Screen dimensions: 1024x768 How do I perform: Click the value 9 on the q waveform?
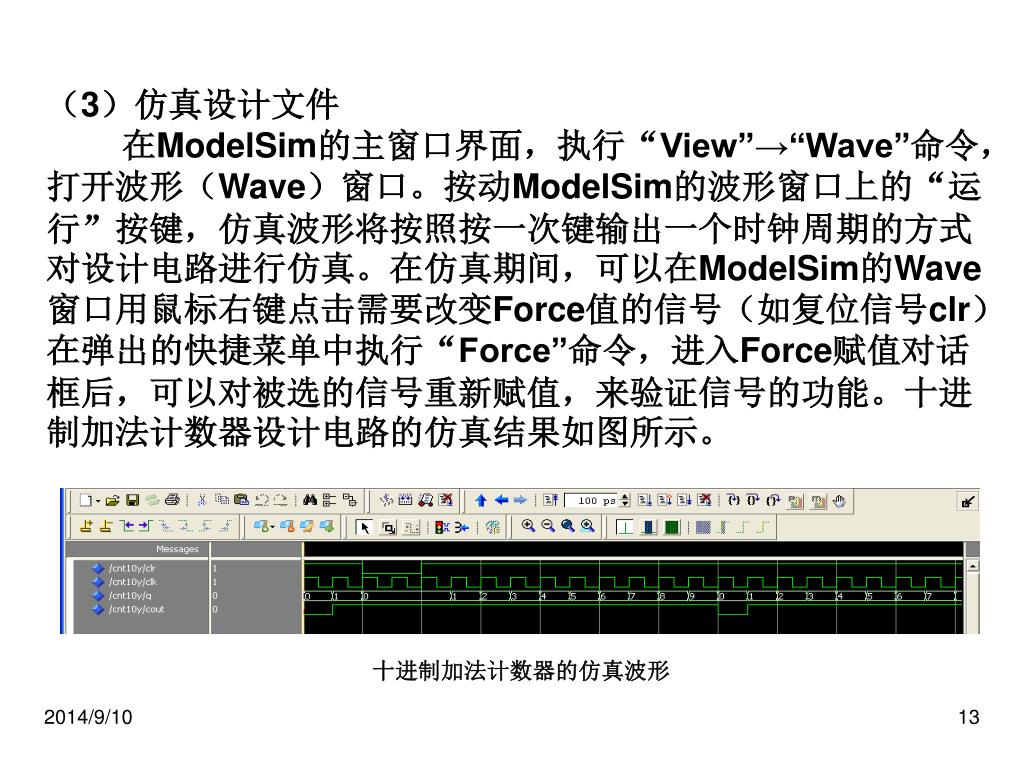[694, 596]
